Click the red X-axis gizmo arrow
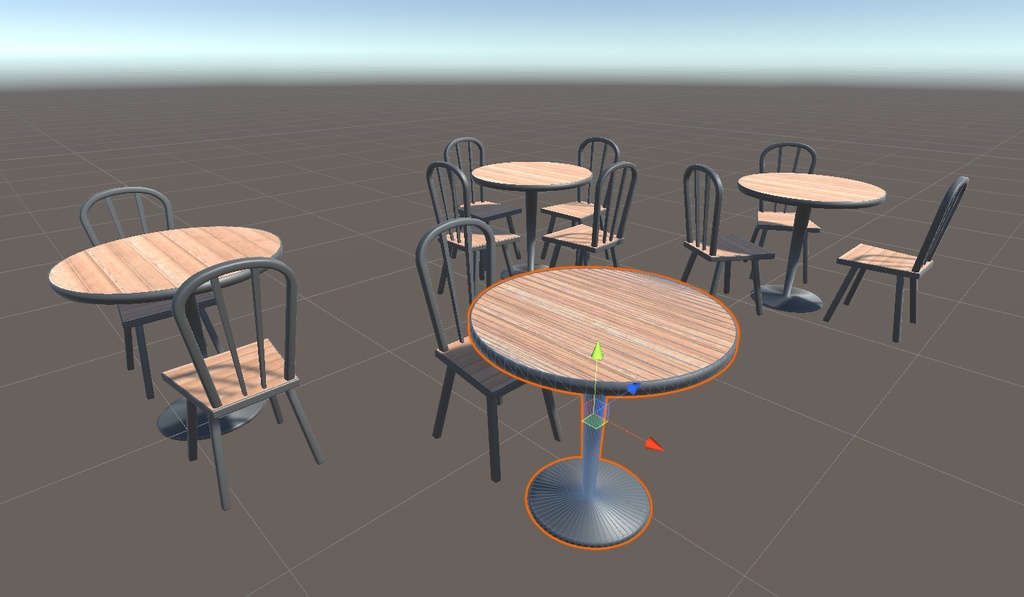 point(653,441)
